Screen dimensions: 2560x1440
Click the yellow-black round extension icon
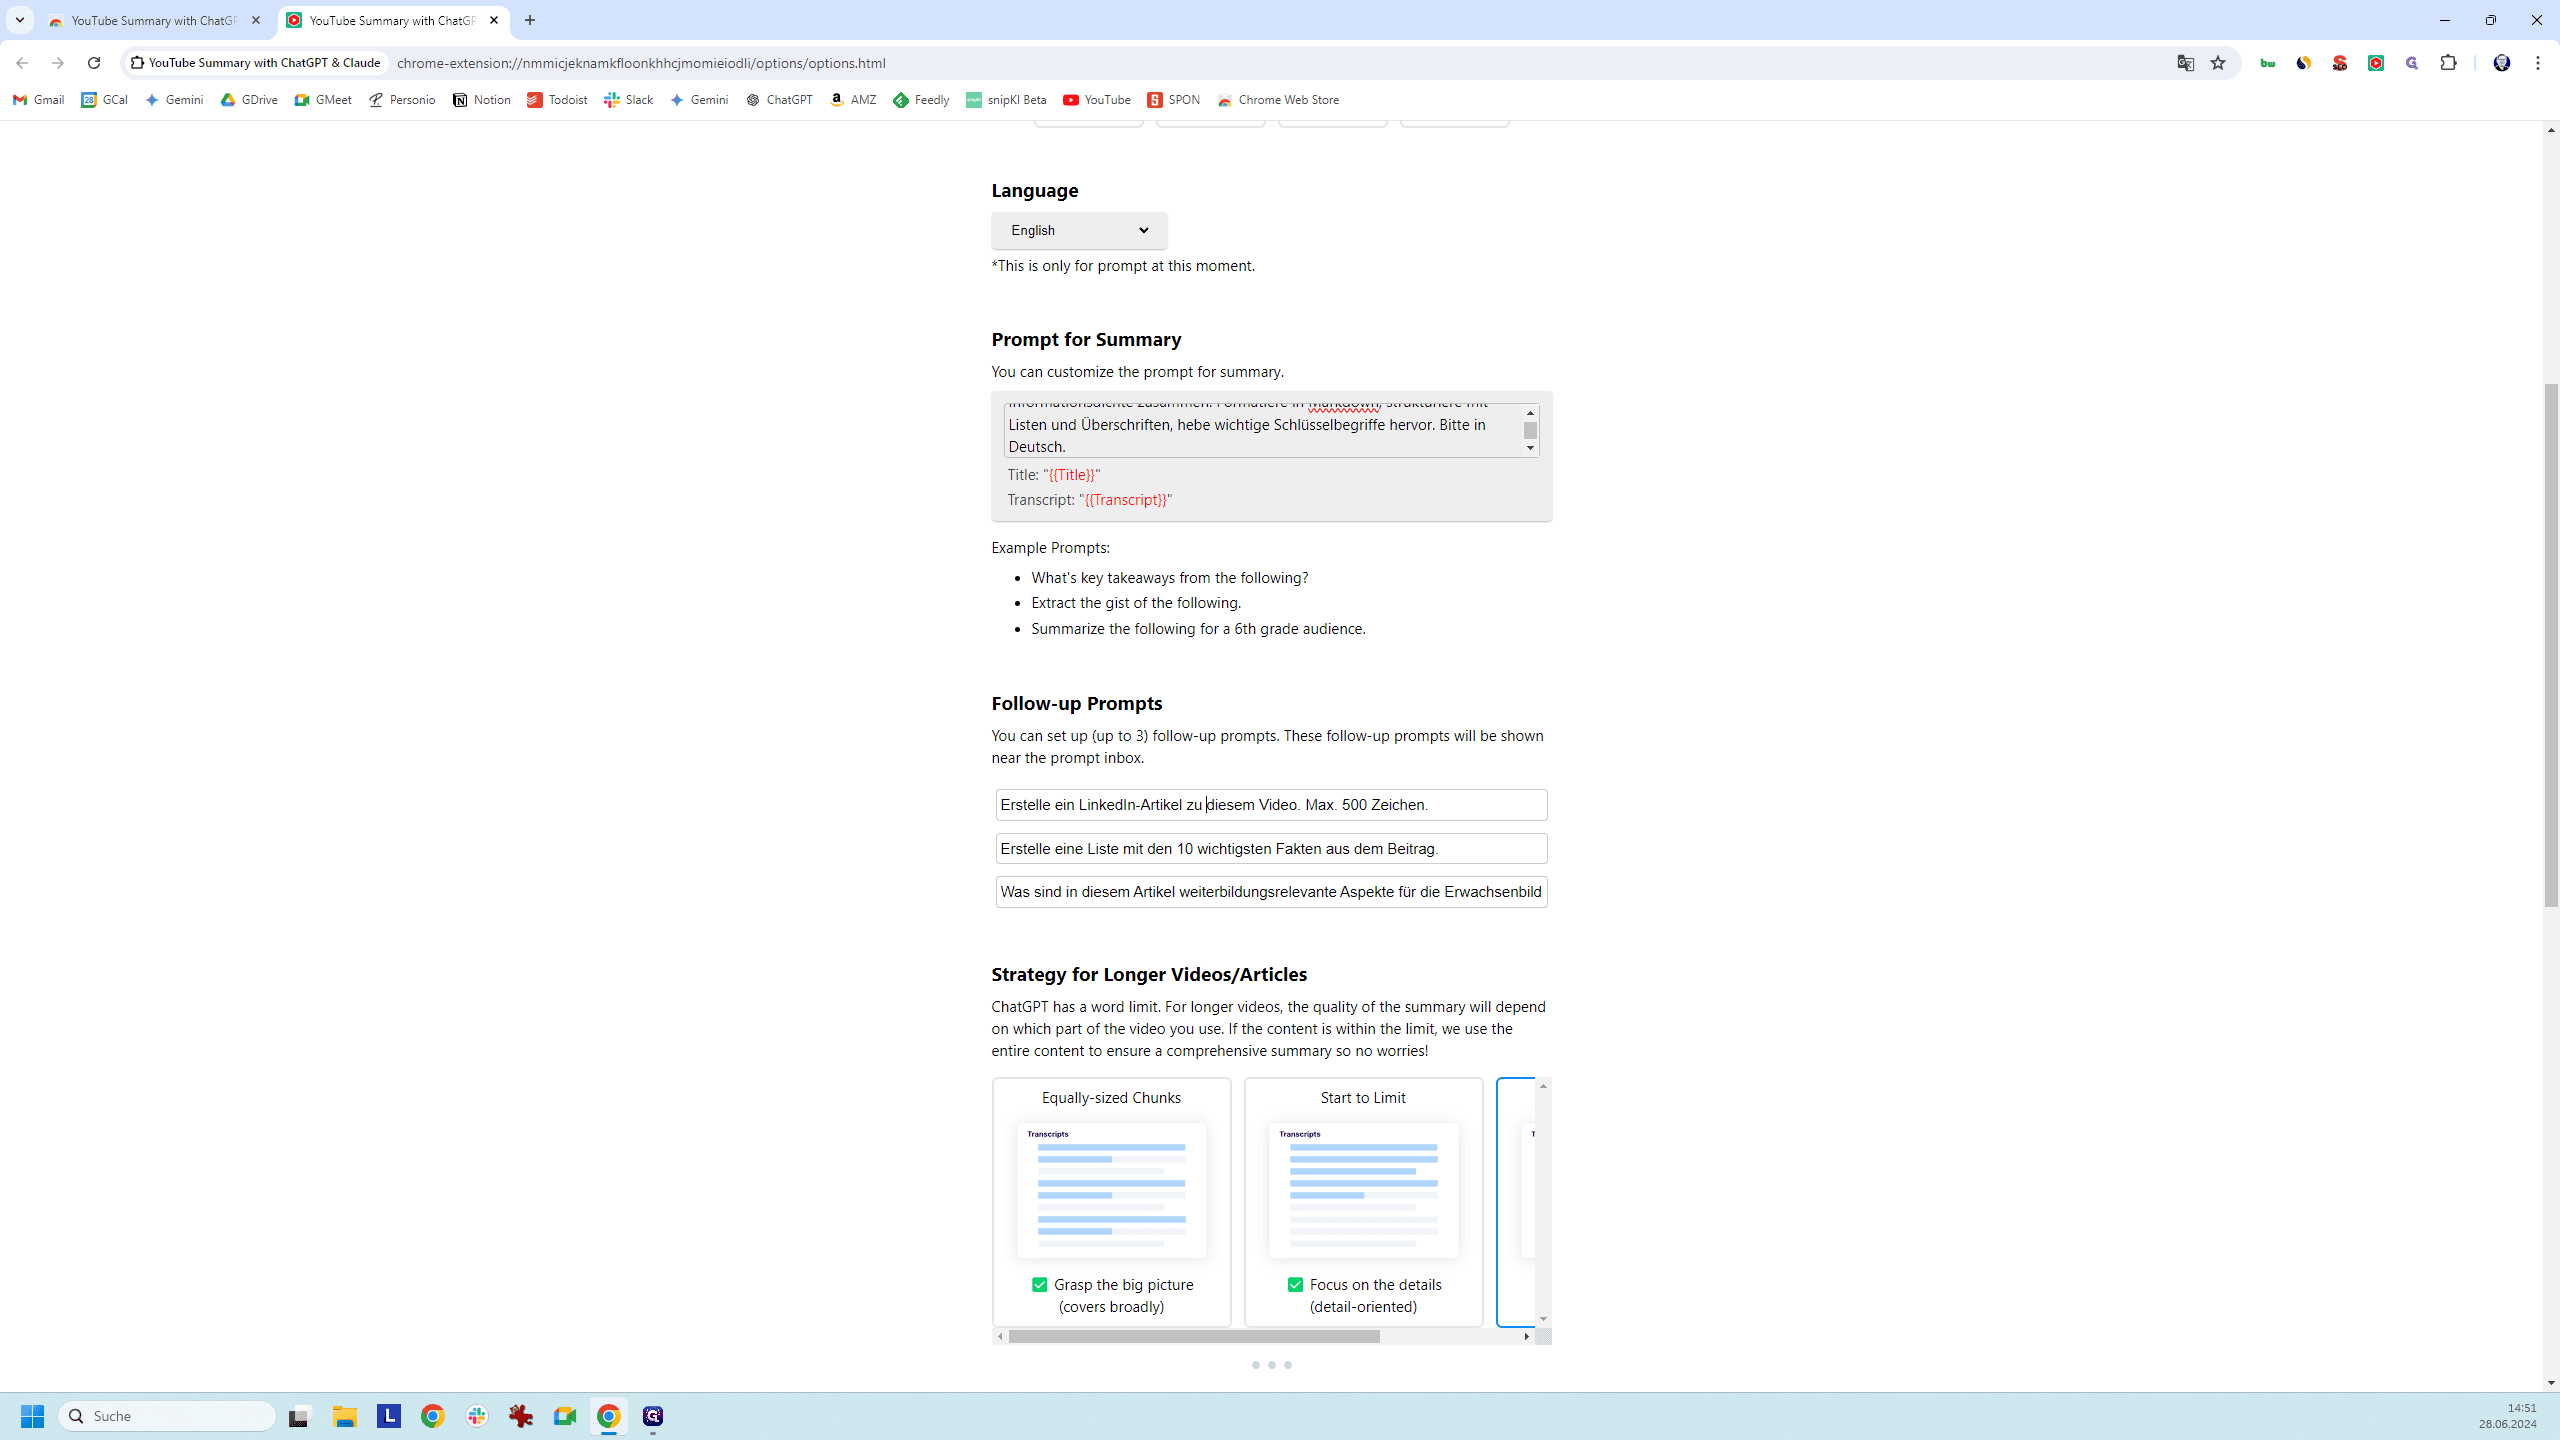pyautogui.click(x=2304, y=63)
